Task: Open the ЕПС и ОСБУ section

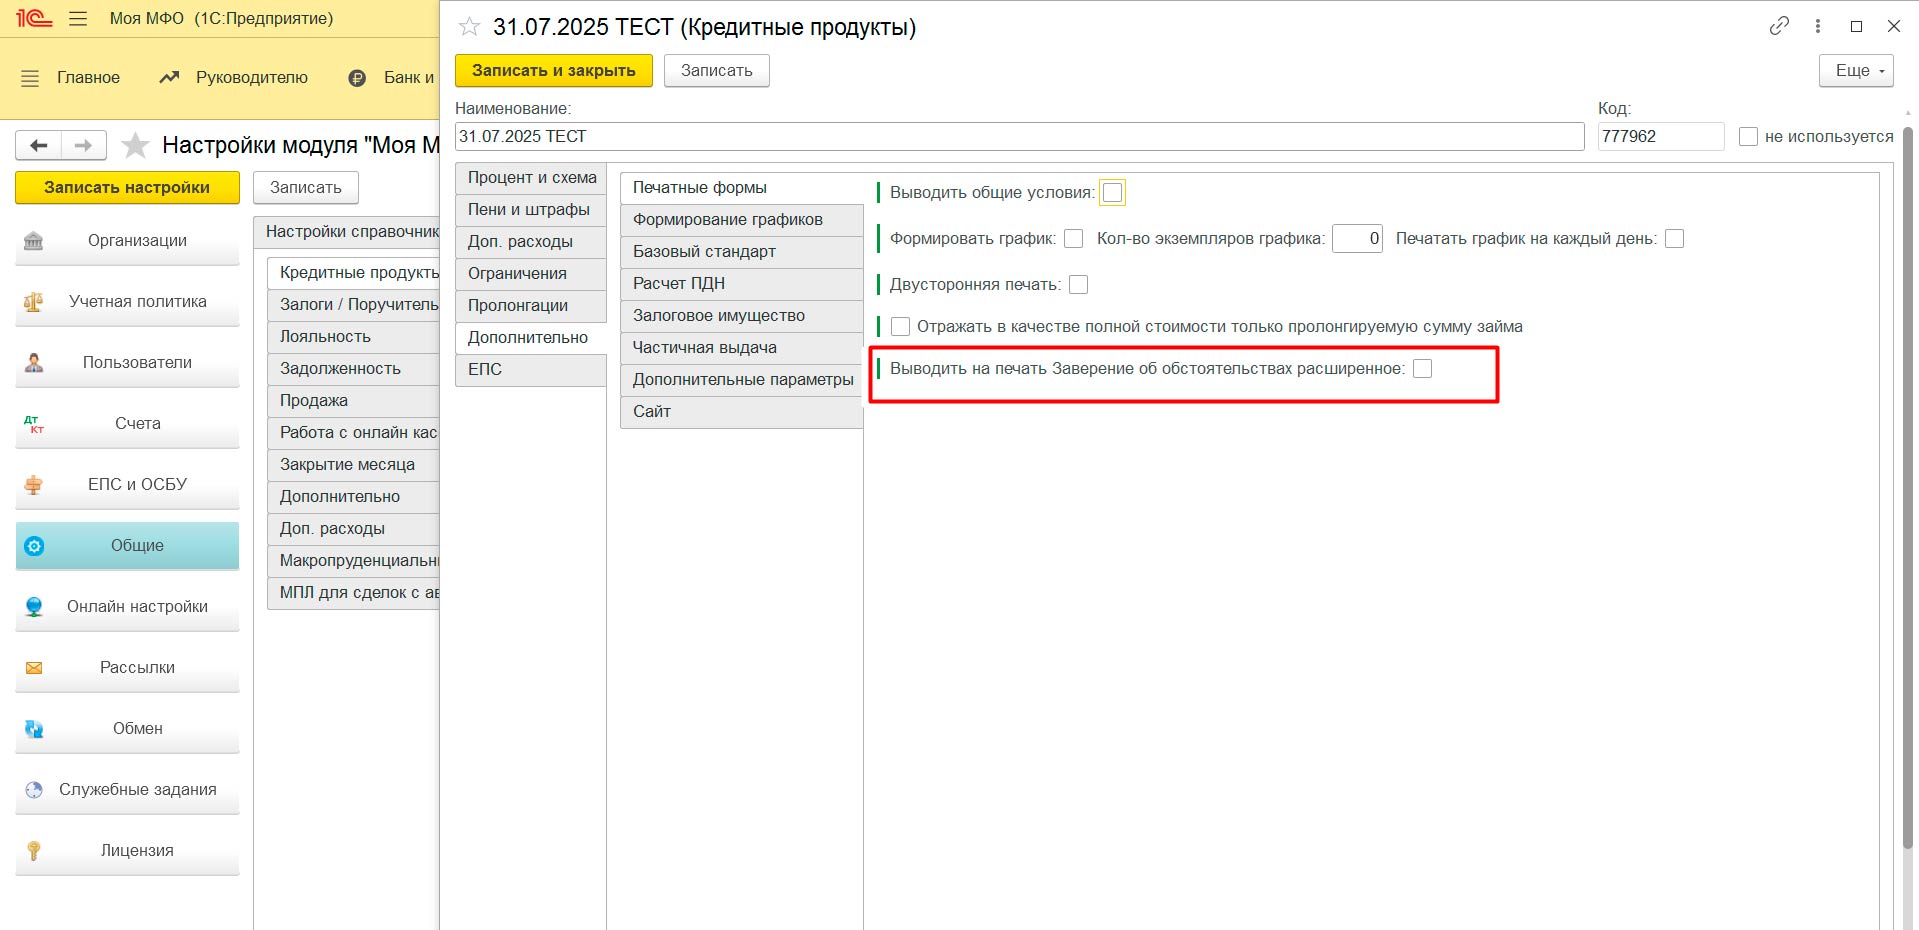Action: [127, 485]
